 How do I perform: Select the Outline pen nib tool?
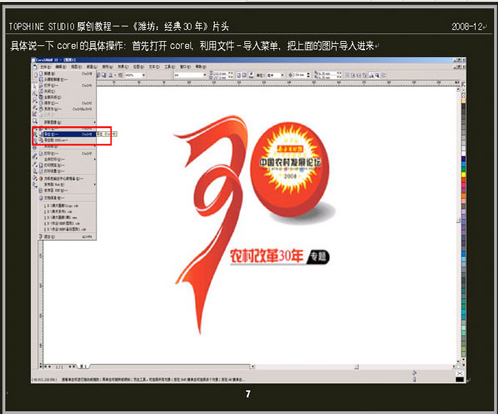point(35,171)
